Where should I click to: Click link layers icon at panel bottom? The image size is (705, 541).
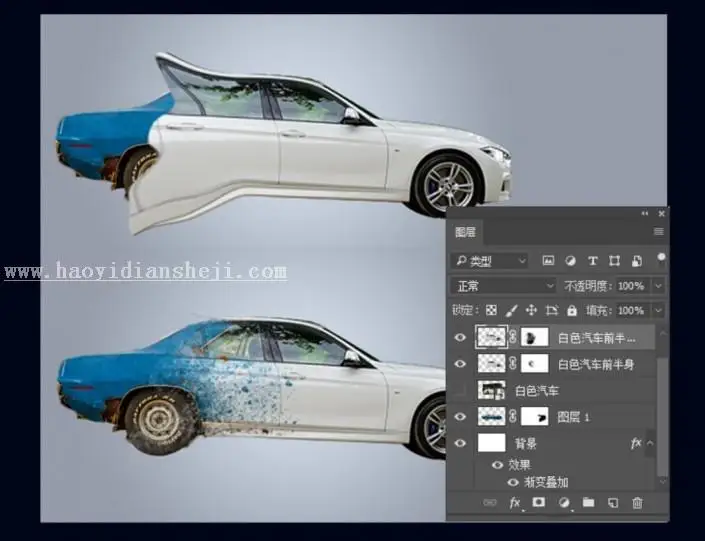click(490, 503)
